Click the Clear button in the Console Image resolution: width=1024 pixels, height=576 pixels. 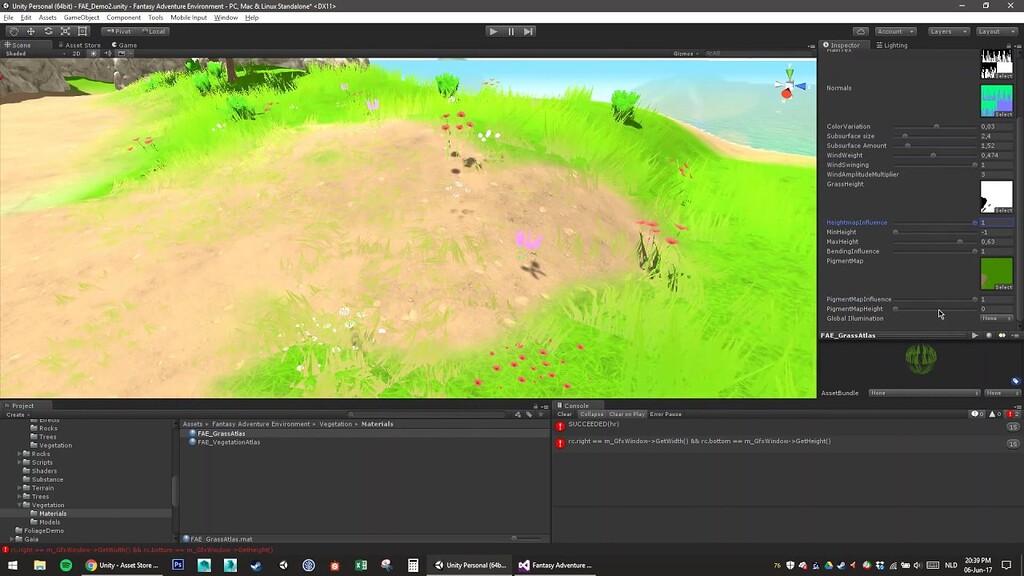pyautogui.click(x=565, y=413)
